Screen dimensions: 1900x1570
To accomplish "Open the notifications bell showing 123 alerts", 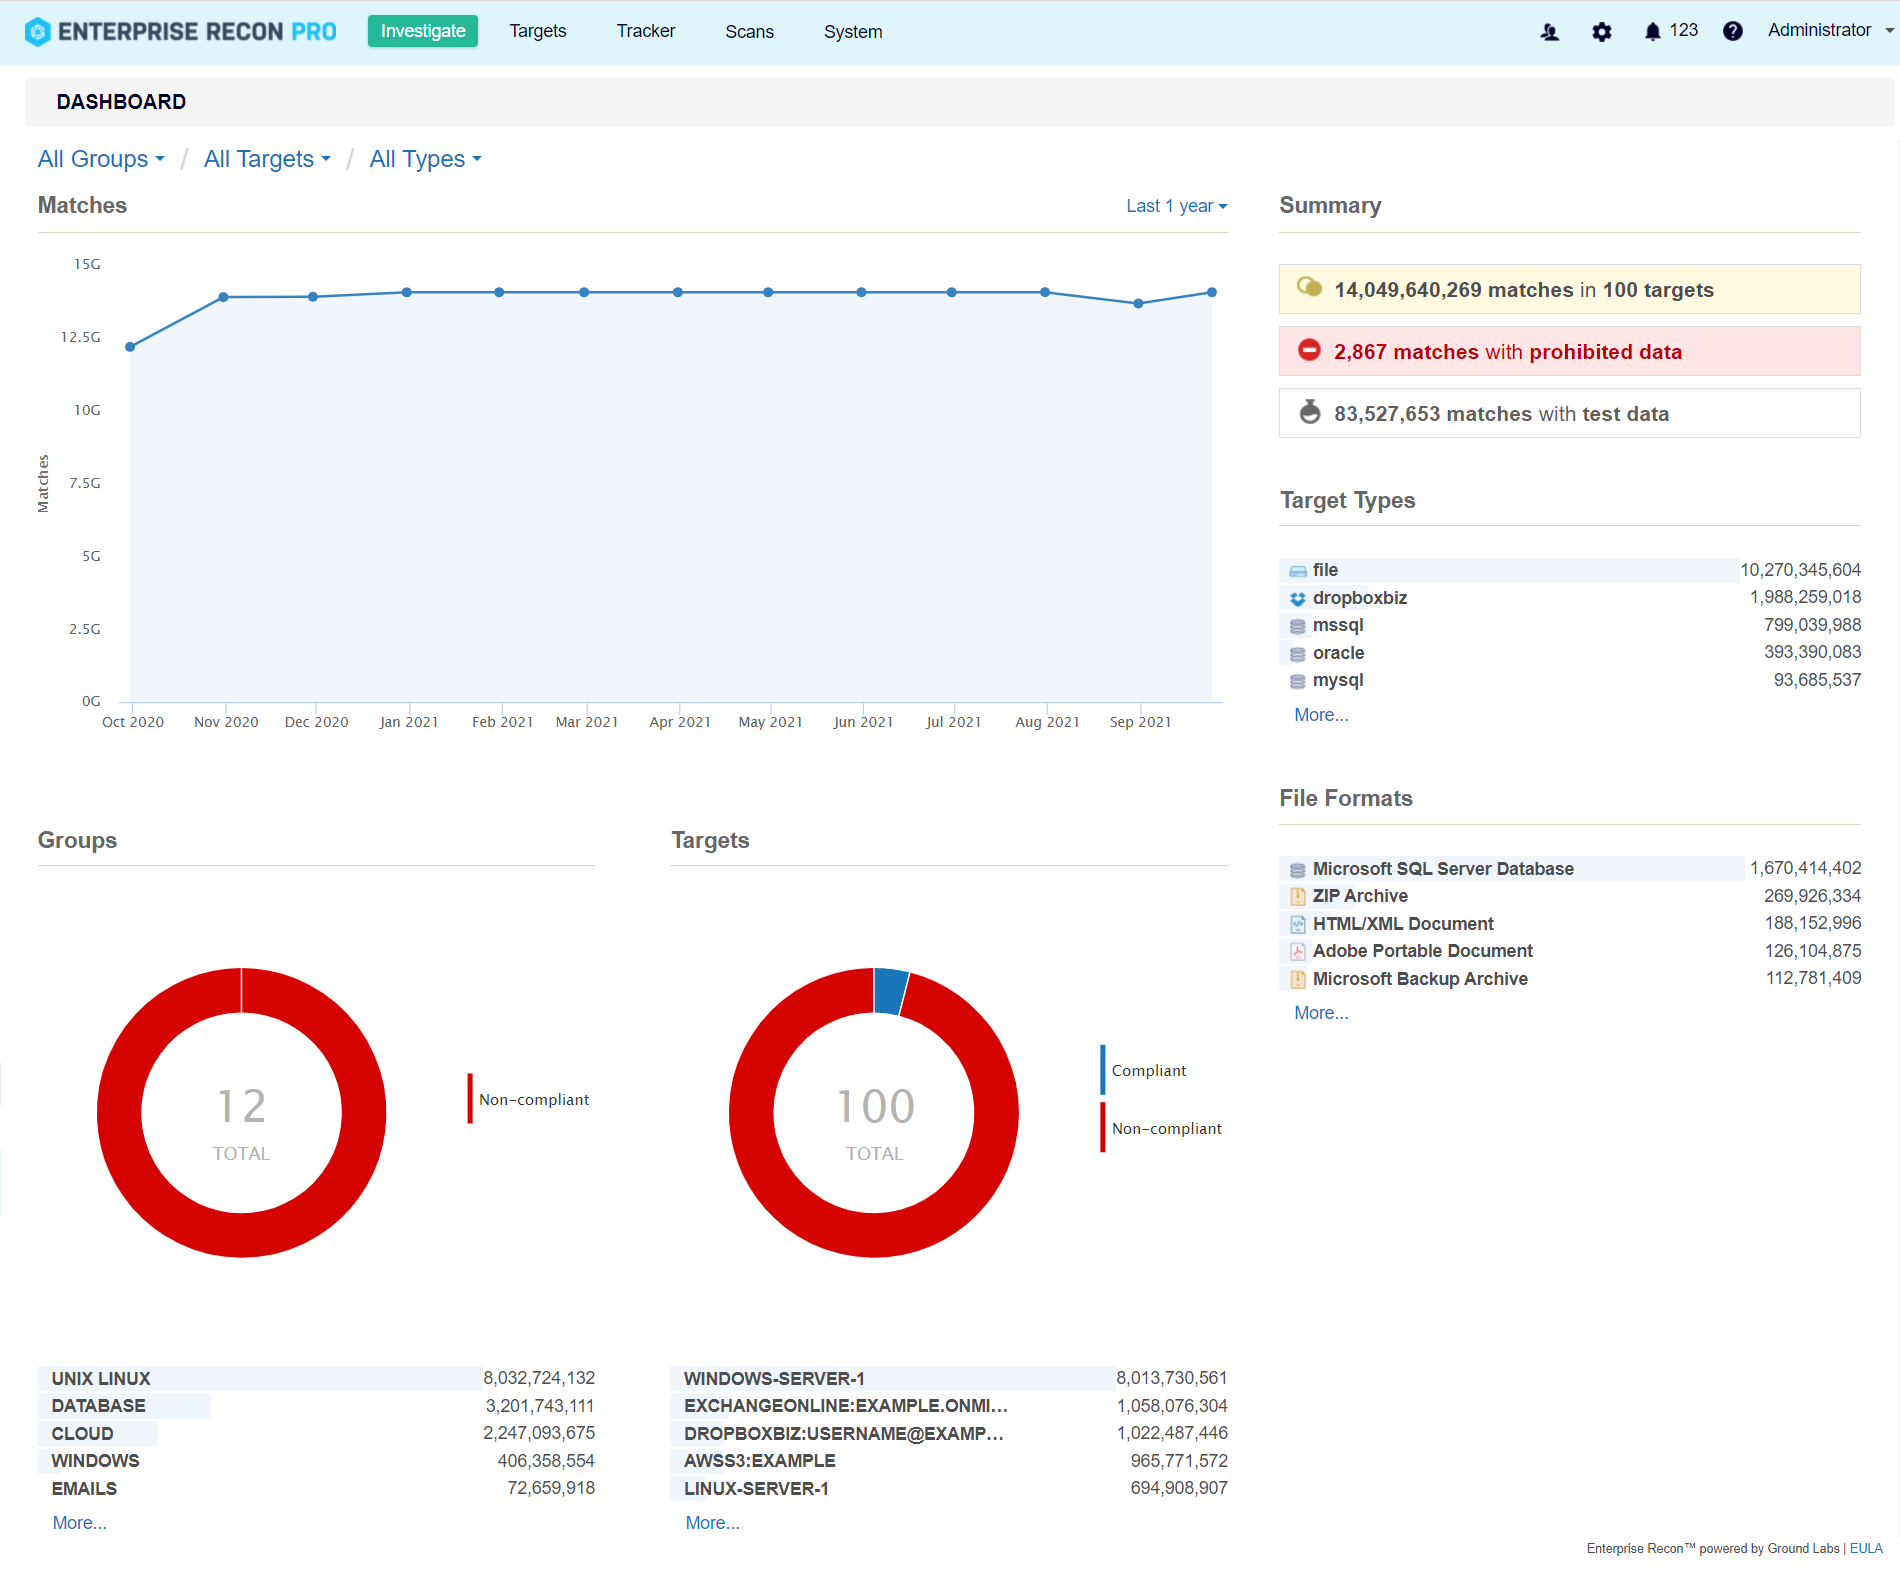I will tap(1655, 31).
